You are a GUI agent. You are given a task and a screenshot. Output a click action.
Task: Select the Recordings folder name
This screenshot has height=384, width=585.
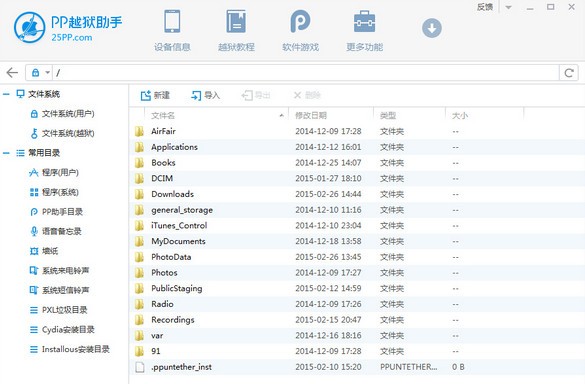pyautogui.click(x=173, y=320)
